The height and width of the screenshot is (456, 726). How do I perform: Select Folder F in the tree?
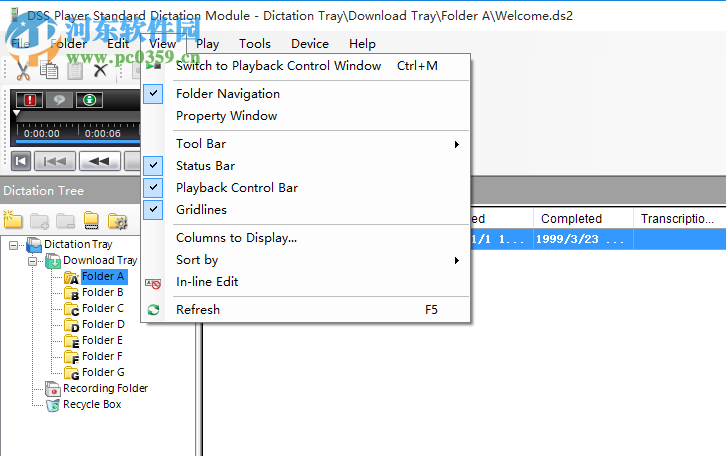[x=102, y=356]
